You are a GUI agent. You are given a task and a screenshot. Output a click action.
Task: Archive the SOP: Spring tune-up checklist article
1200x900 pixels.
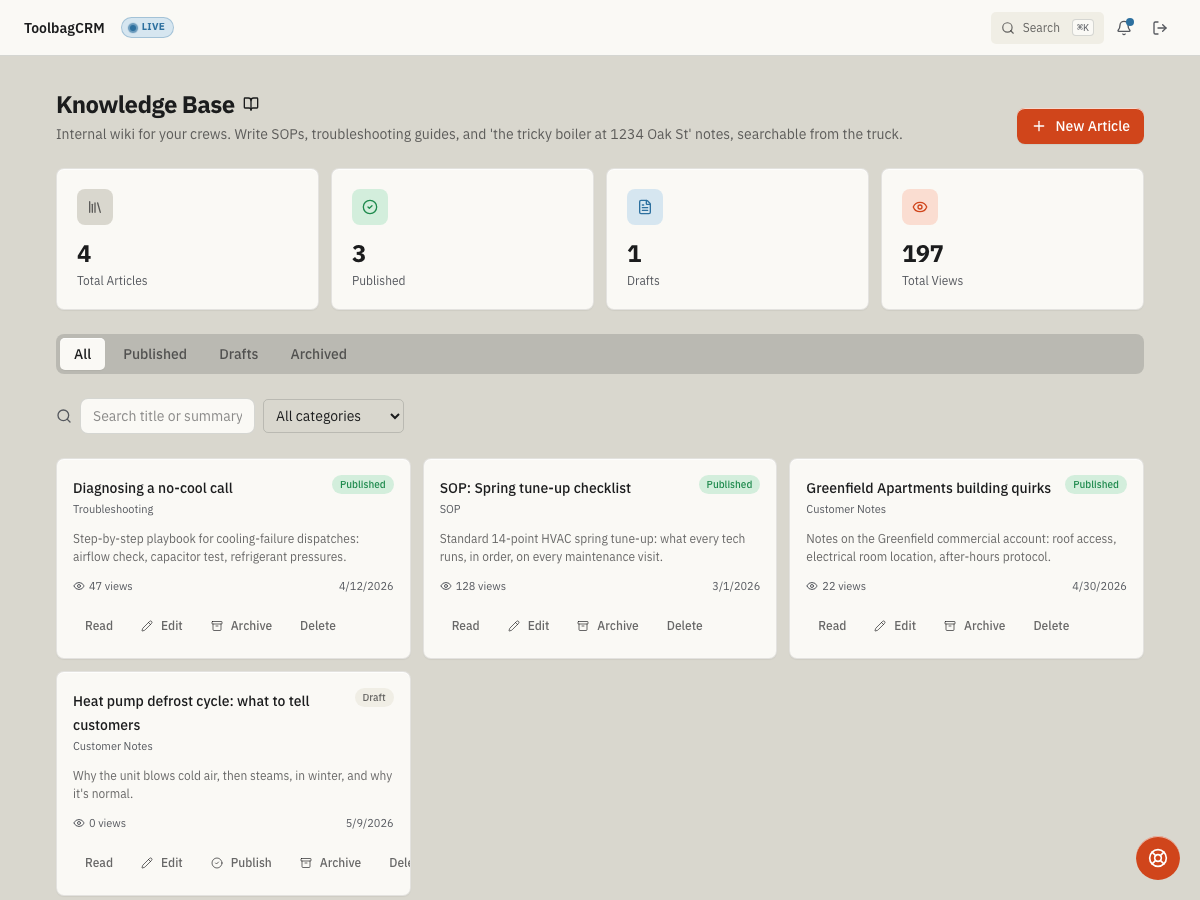point(608,626)
